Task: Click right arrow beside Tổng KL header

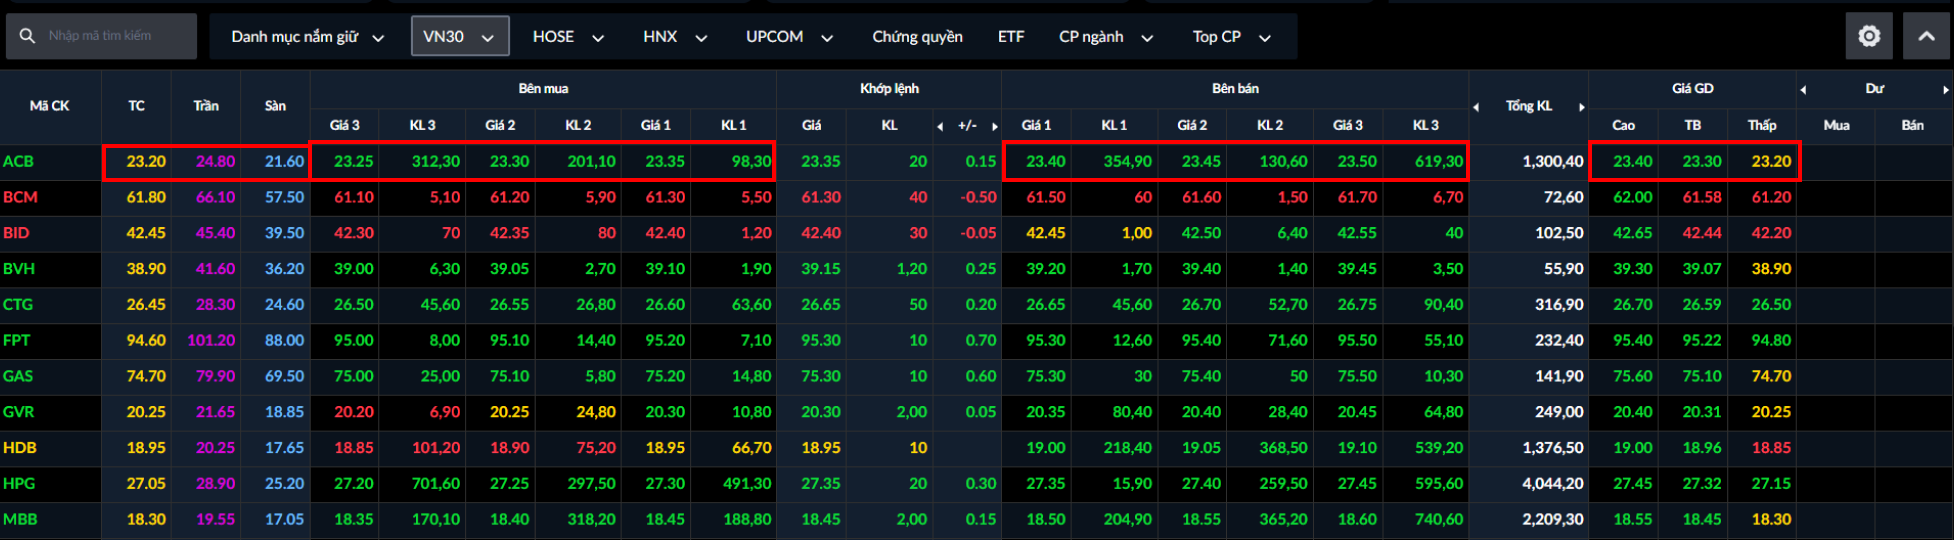Action: [1581, 107]
